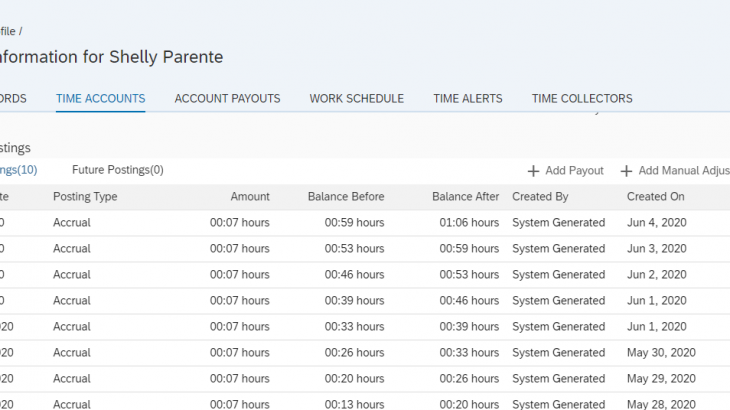This screenshot has height=410, width=730.
Task: Switch to the Time Accounts tab
Action: point(101,99)
